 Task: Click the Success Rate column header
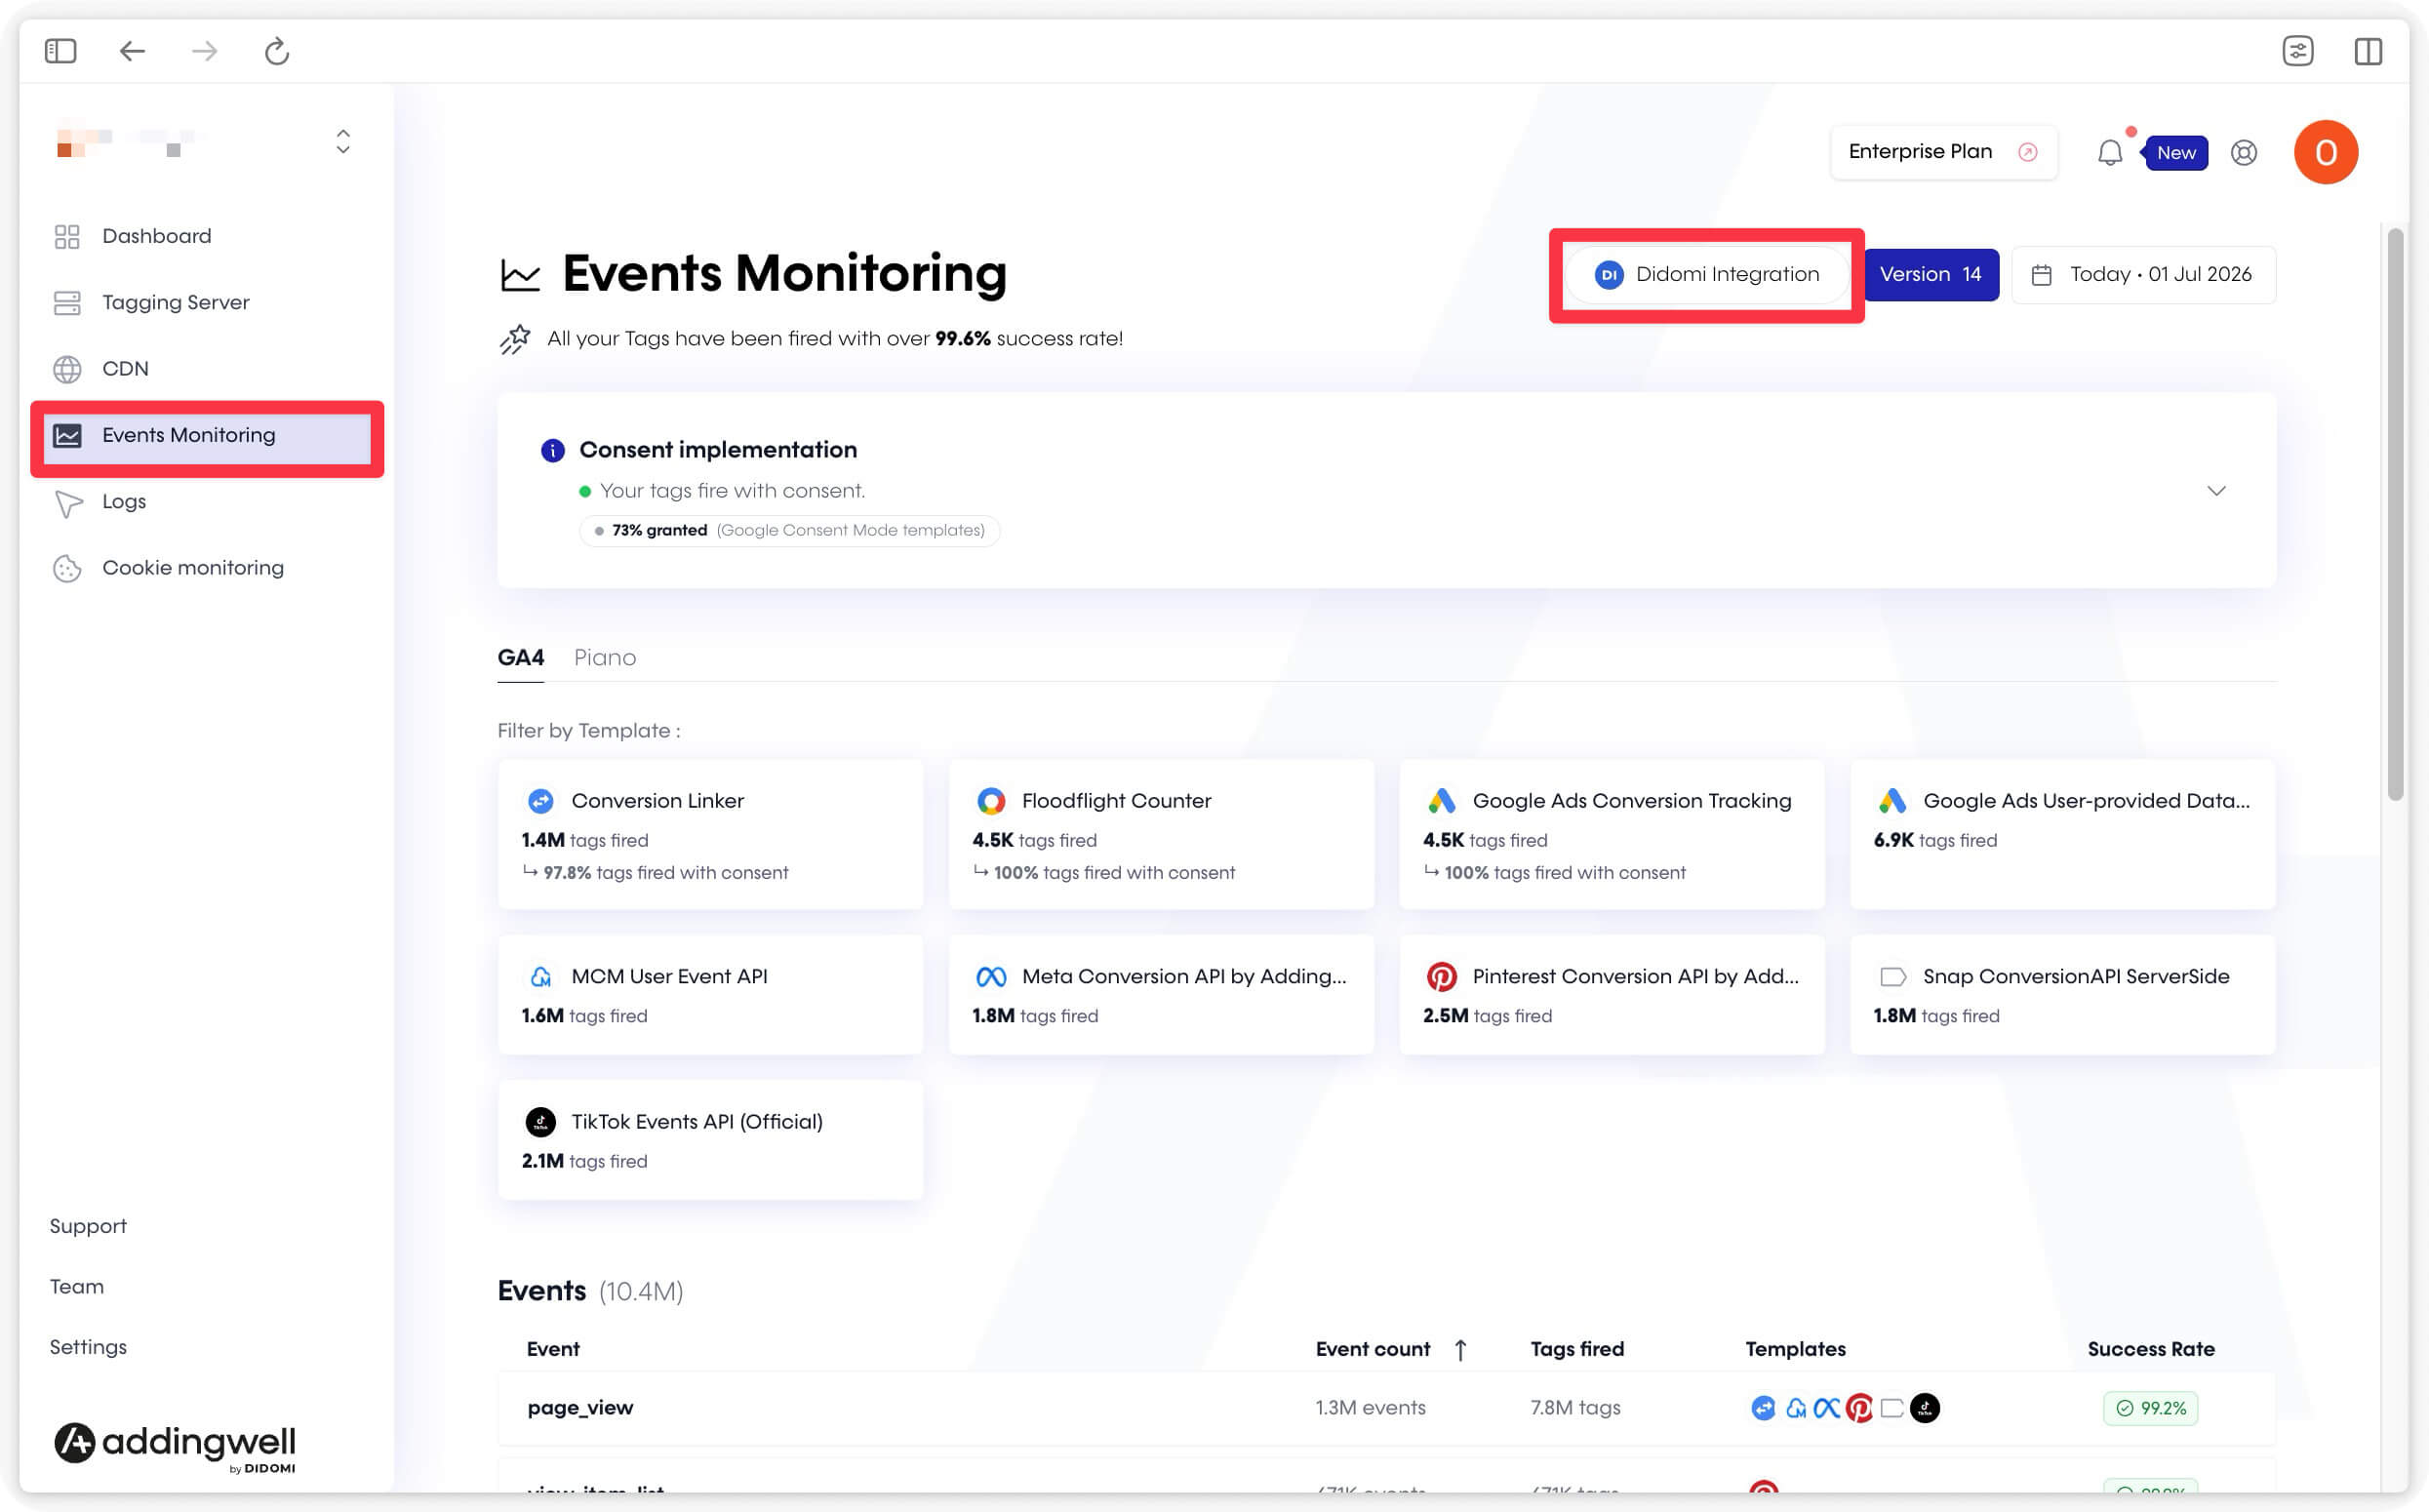(x=2150, y=1349)
